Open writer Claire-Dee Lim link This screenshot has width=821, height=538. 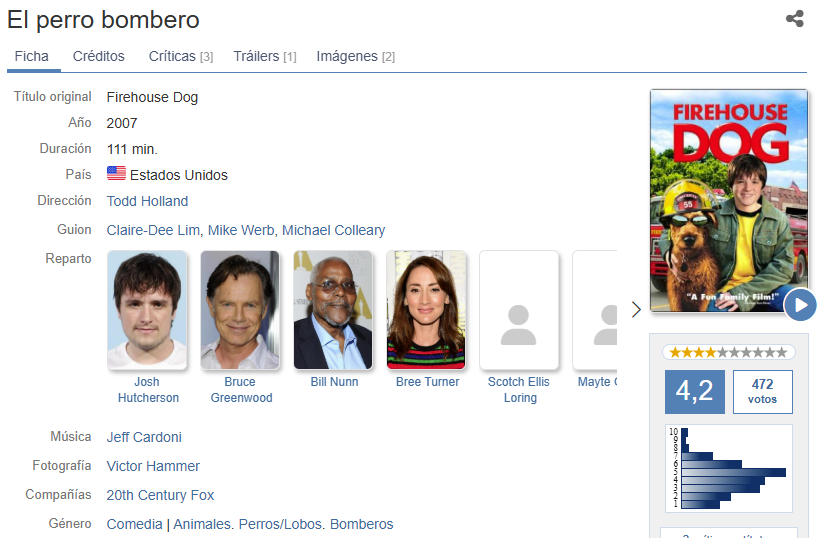(153, 230)
